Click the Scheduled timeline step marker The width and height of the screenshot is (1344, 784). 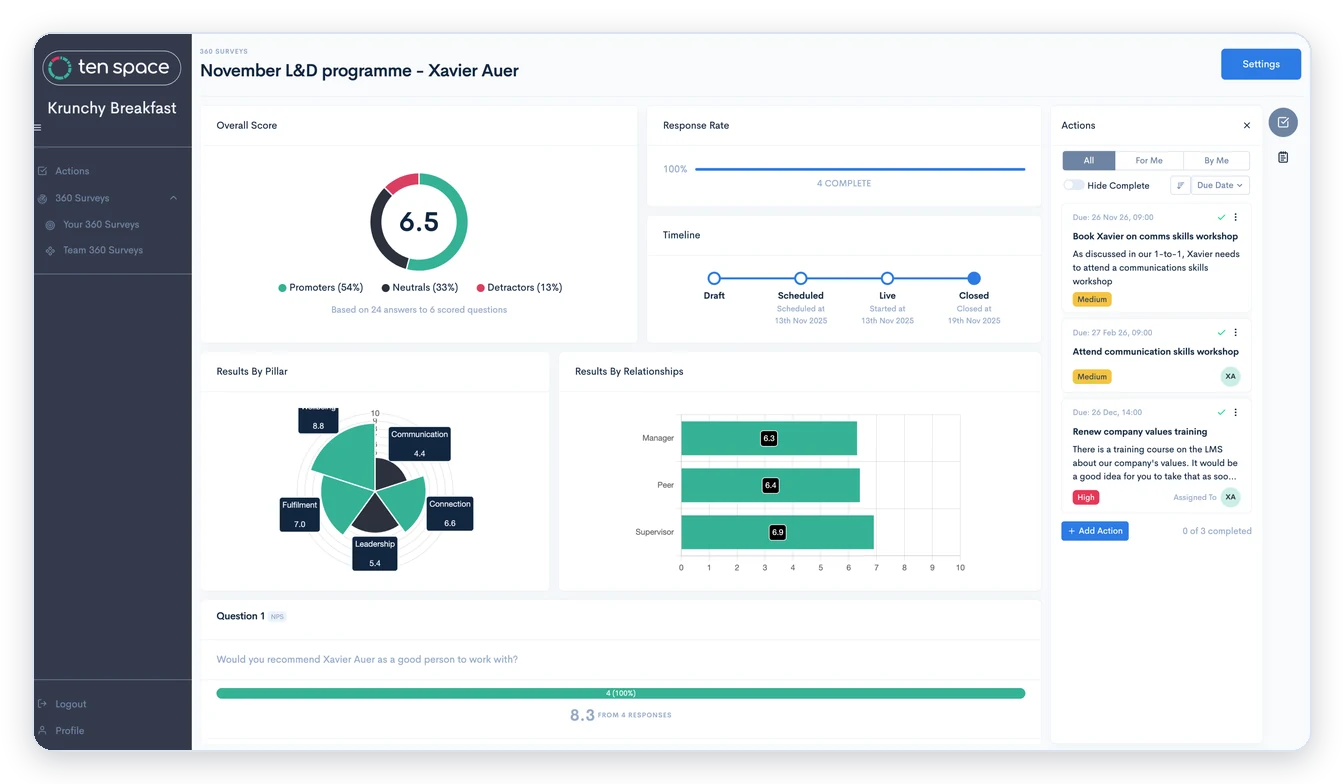coord(801,279)
